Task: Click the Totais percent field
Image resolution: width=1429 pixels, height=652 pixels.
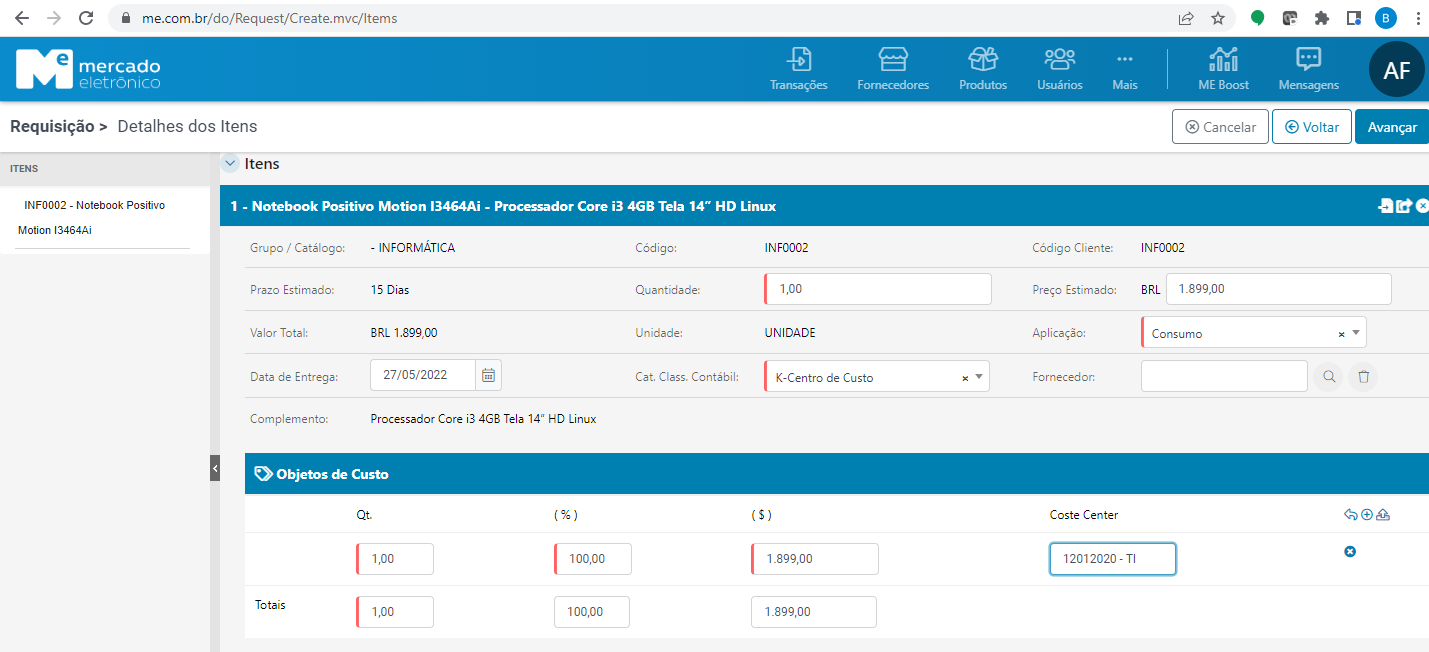Action: (592, 612)
